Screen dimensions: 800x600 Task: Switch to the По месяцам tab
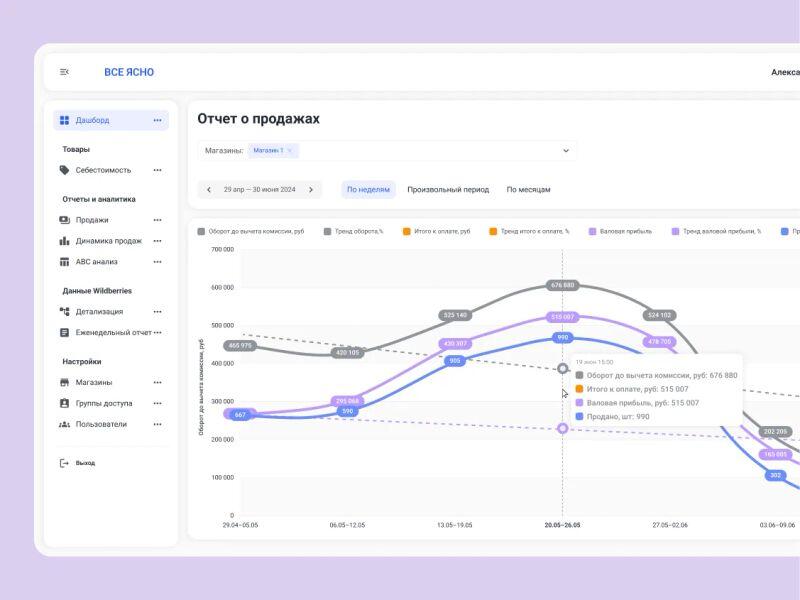point(528,189)
